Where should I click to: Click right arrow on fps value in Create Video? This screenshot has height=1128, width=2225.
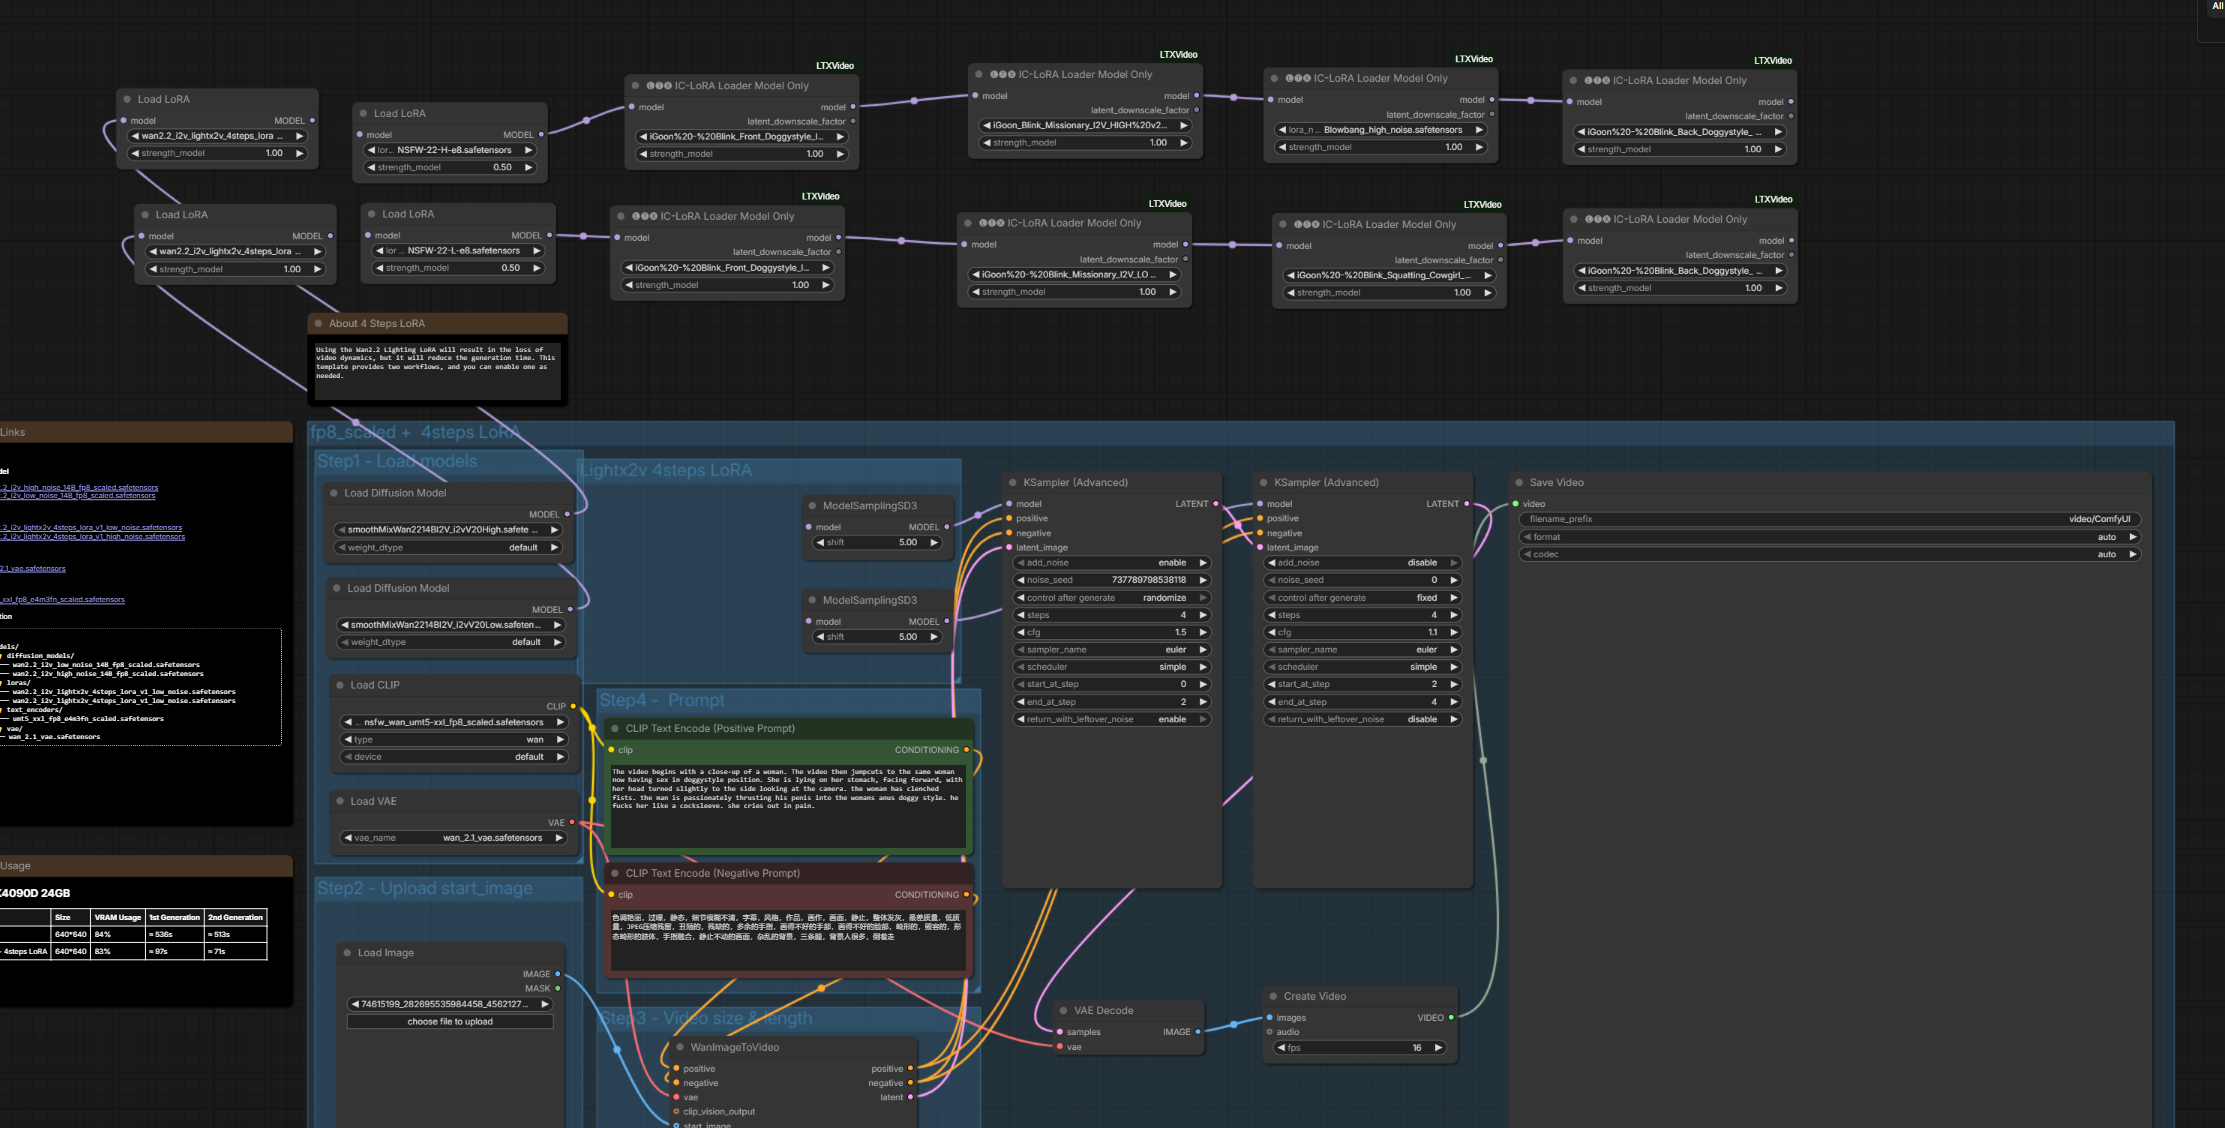tap(1438, 1048)
